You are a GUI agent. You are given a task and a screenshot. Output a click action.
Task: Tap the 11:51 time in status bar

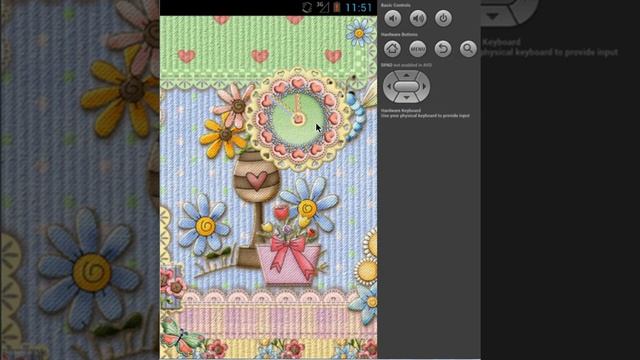pos(358,7)
